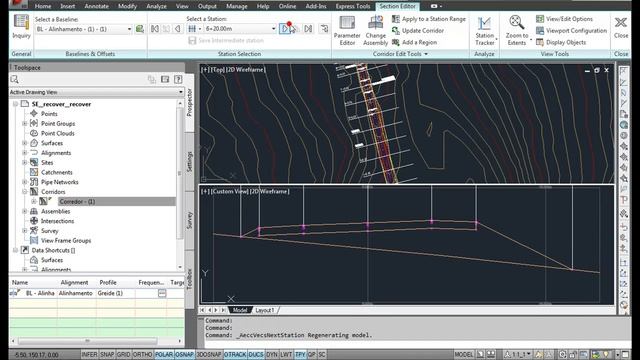Toggle POLAR tracking
Viewport: 640px width, 360px height.
pos(164,354)
